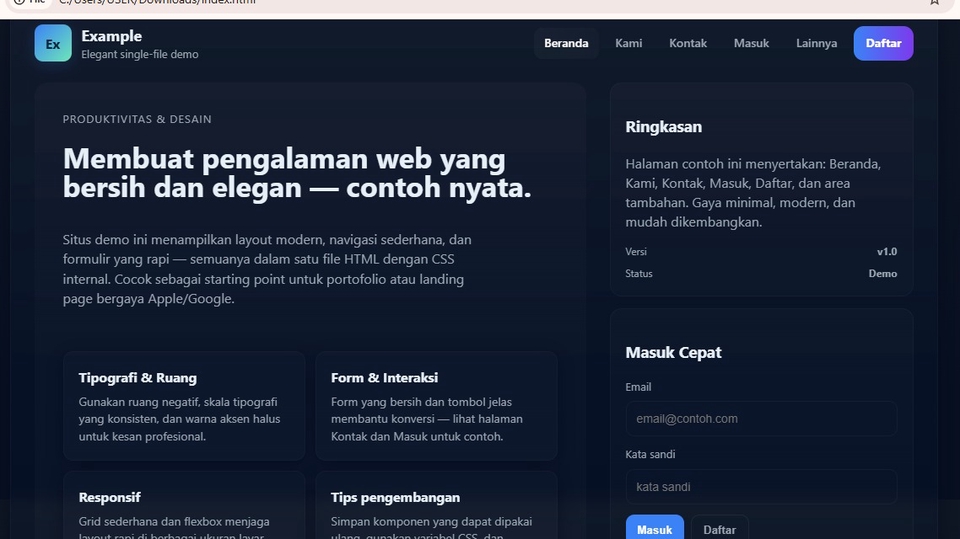The height and width of the screenshot is (539, 960).
Task: Focus the Kata sandi password field
Action: pos(761,487)
